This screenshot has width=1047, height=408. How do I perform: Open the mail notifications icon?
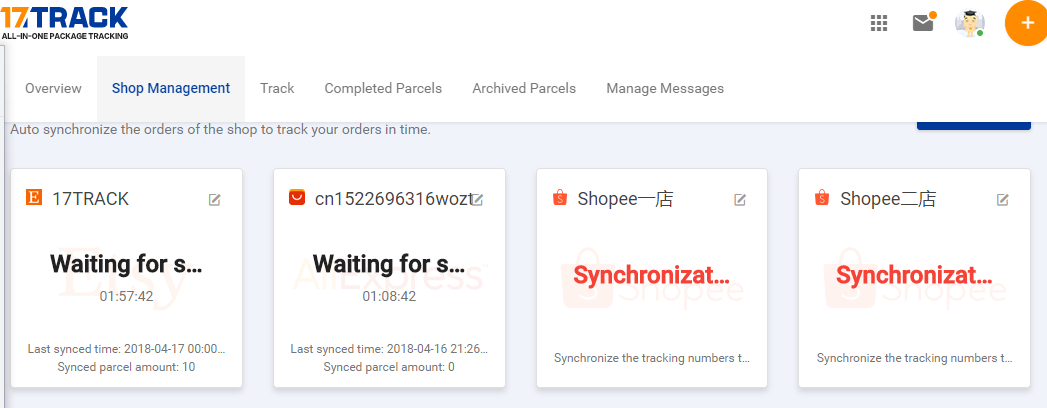pyautogui.click(x=923, y=23)
